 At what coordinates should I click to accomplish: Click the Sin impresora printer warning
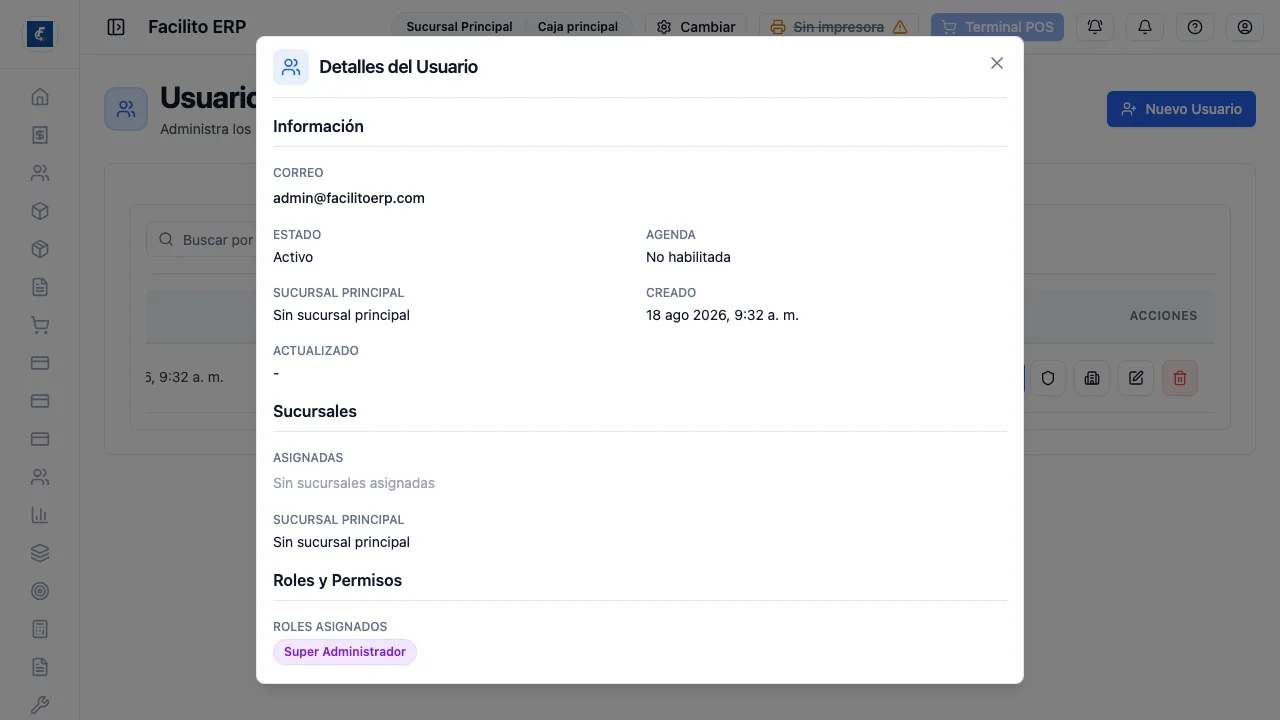(839, 27)
